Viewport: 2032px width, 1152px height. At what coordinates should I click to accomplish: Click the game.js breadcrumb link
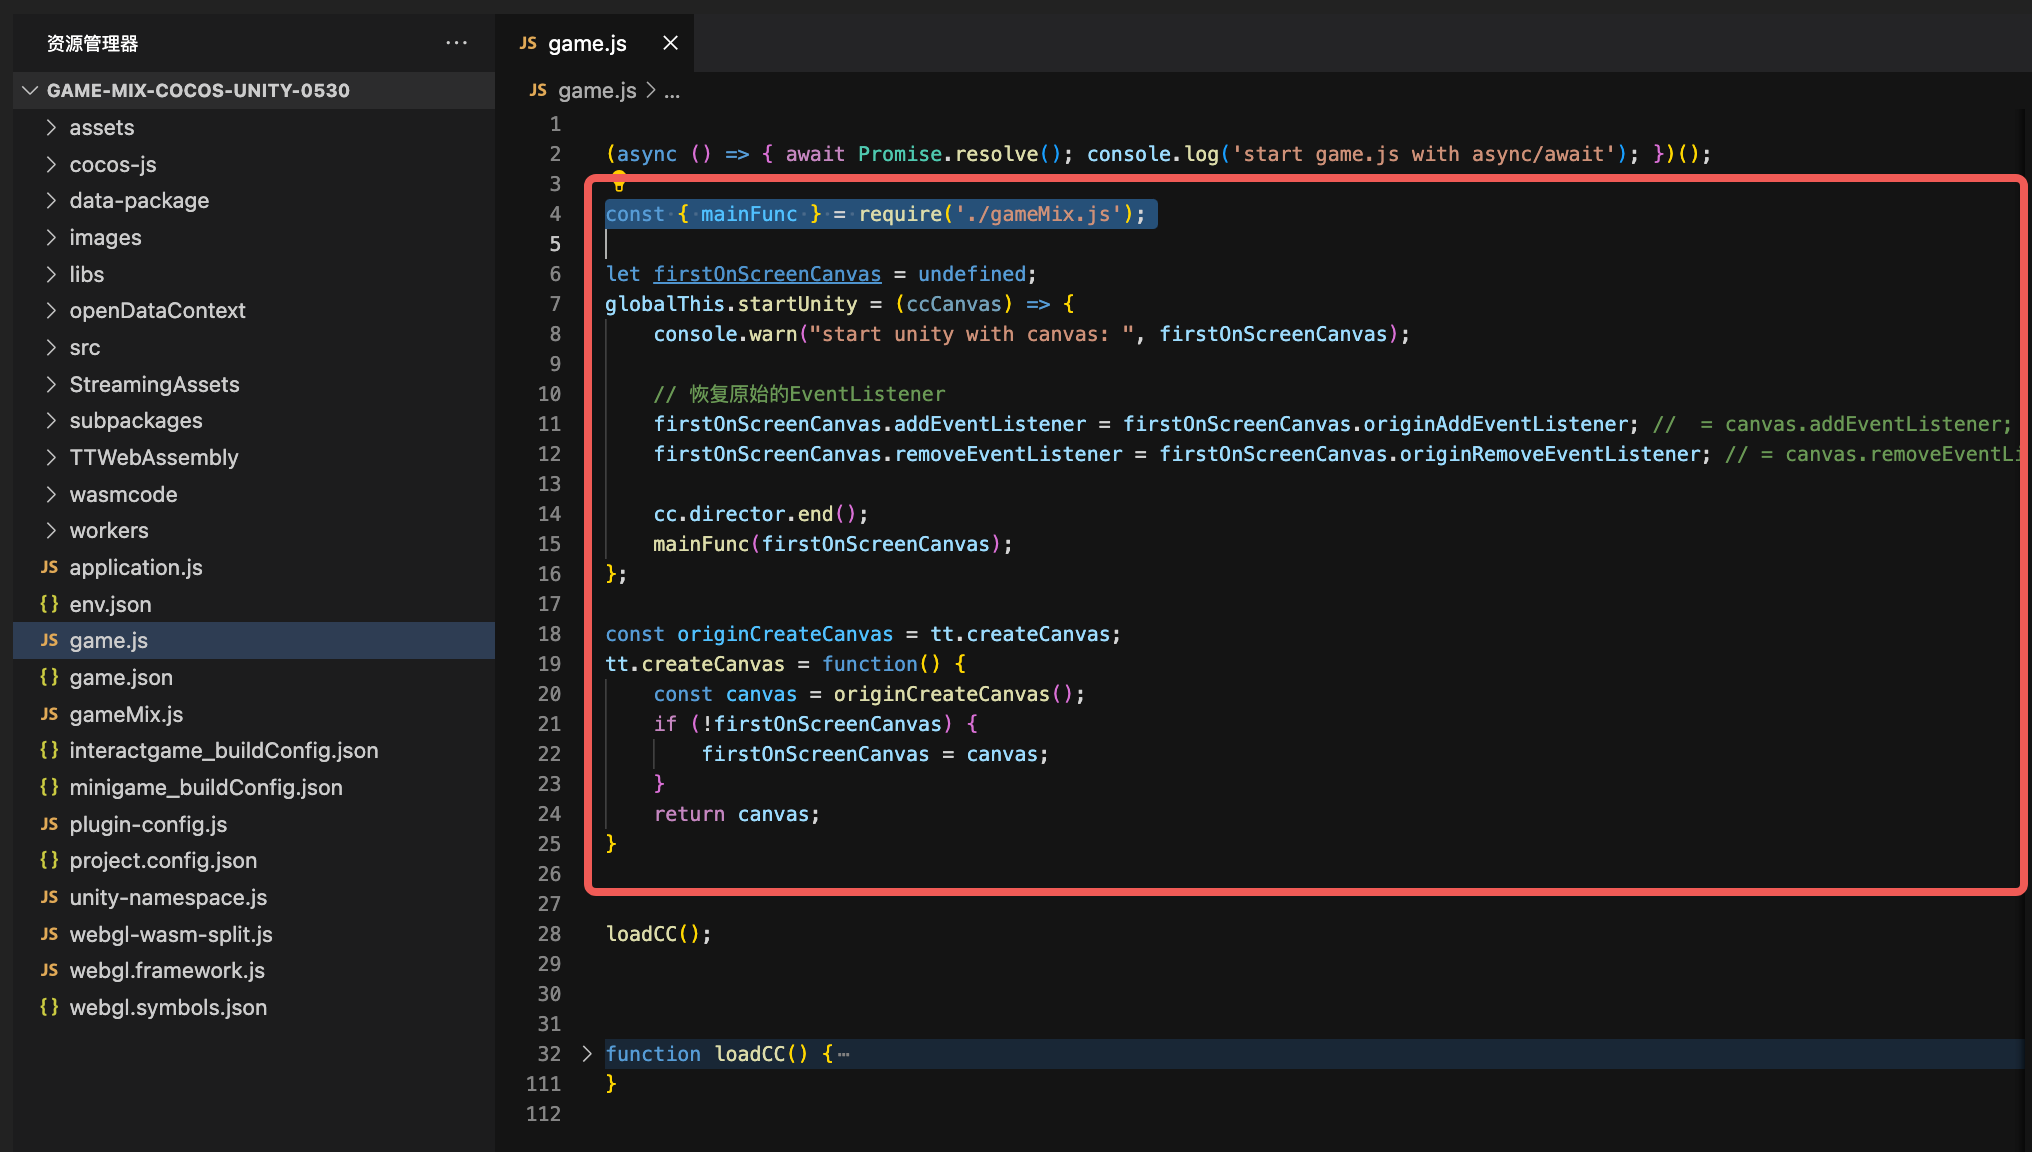coord(597,90)
